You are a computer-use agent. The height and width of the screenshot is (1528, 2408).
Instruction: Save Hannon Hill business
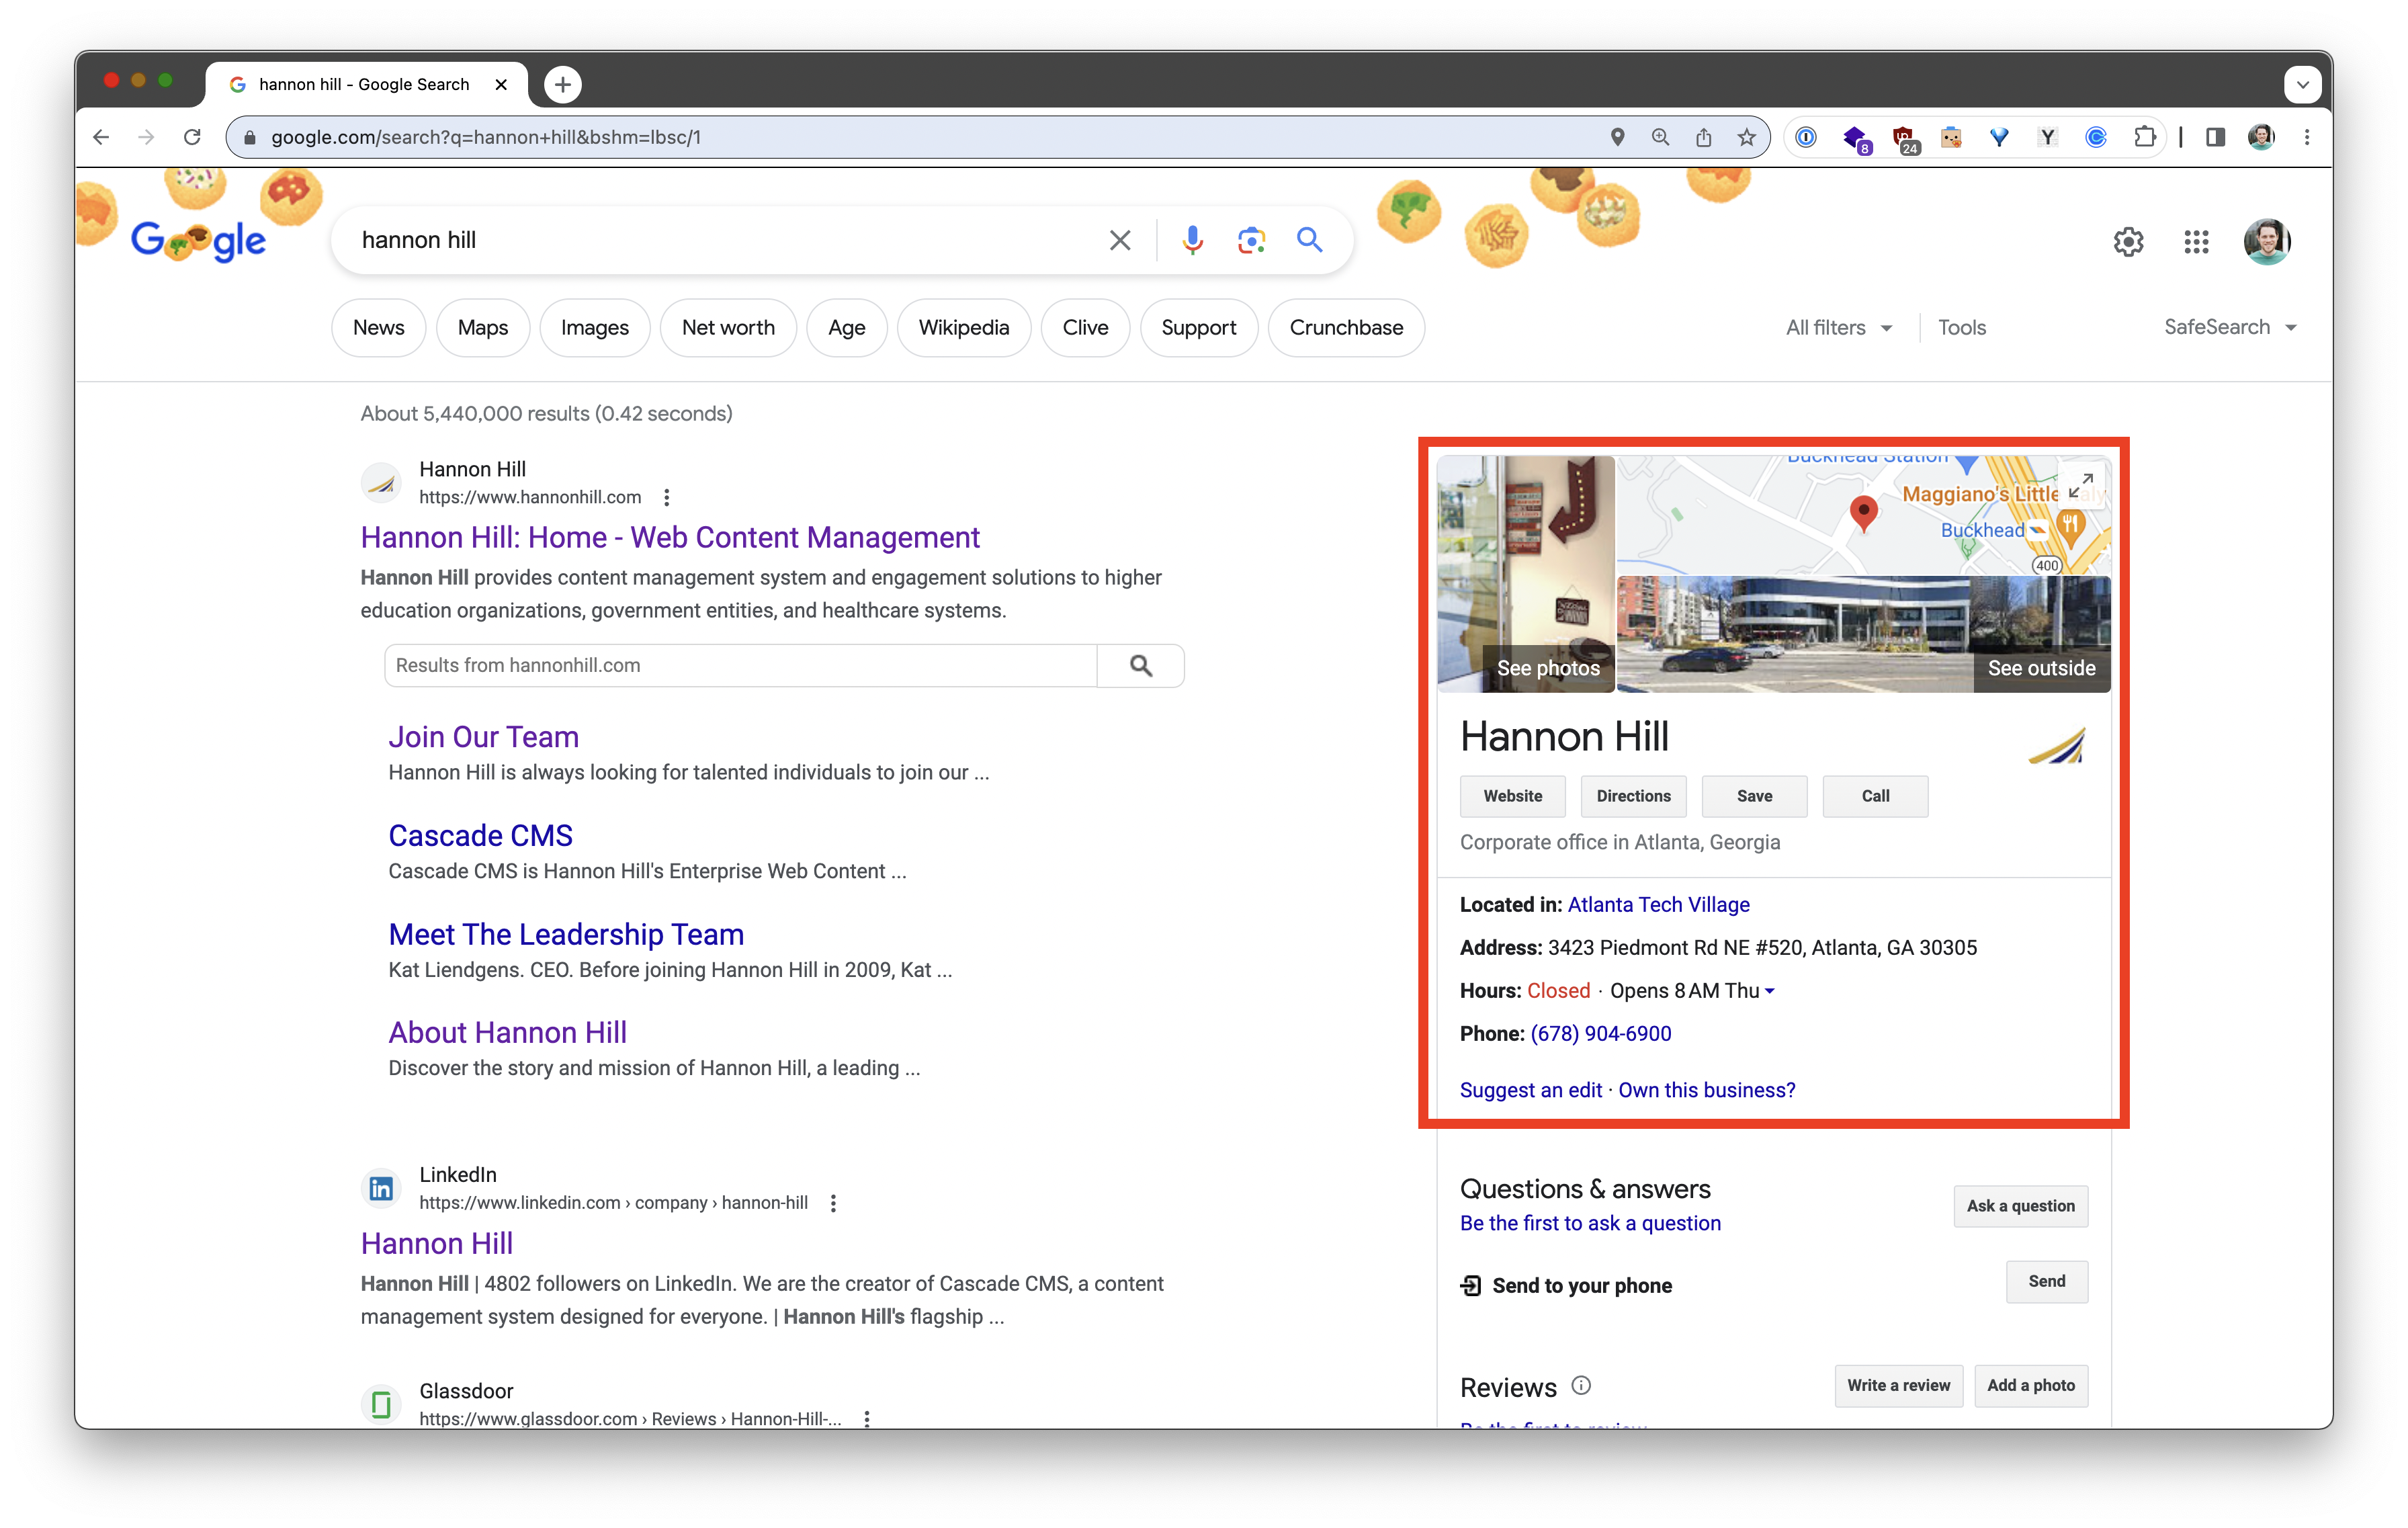coord(1754,796)
